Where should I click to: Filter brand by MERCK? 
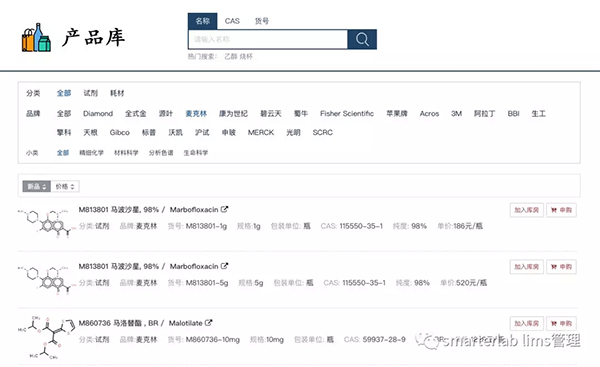[x=261, y=132]
